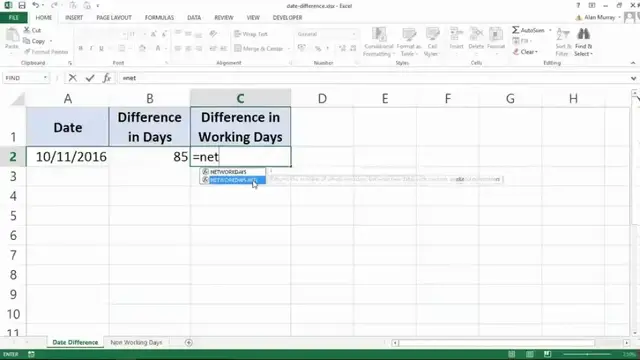
Task: Activate Format Painter
Action: (x=46, y=52)
